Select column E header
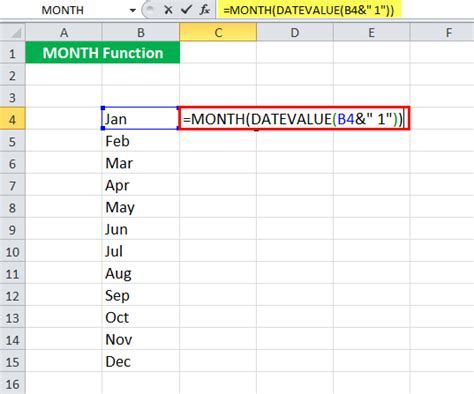The height and width of the screenshot is (394, 474). [x=371, y=33]
